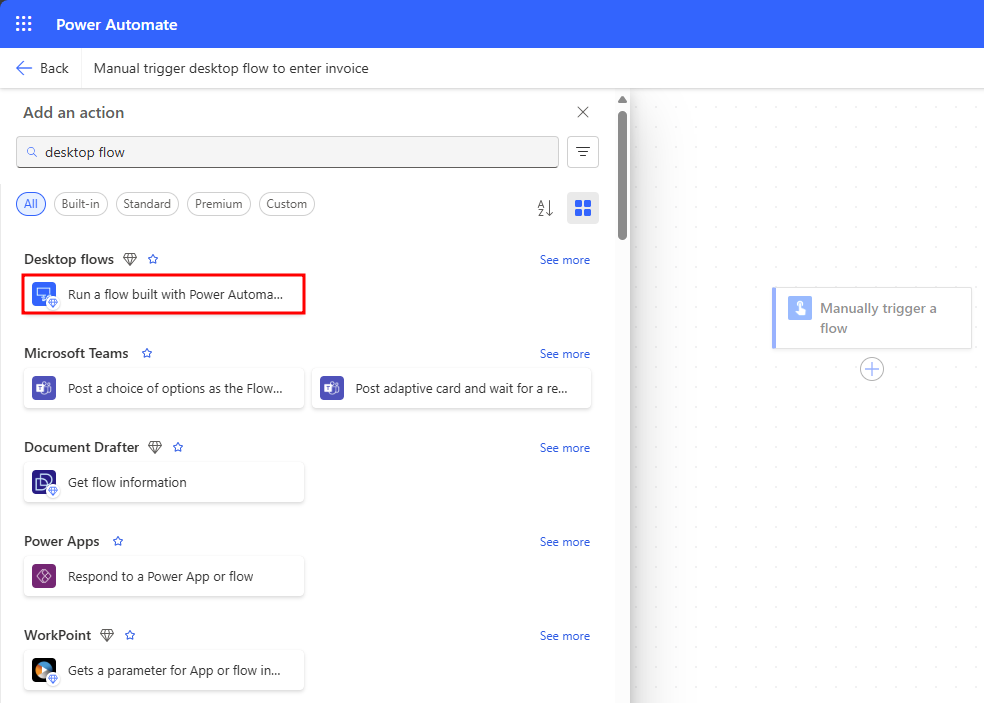The image size is (984, 703).
Task: Select the Custom filter chip
Action: click(x=286, y=204)
